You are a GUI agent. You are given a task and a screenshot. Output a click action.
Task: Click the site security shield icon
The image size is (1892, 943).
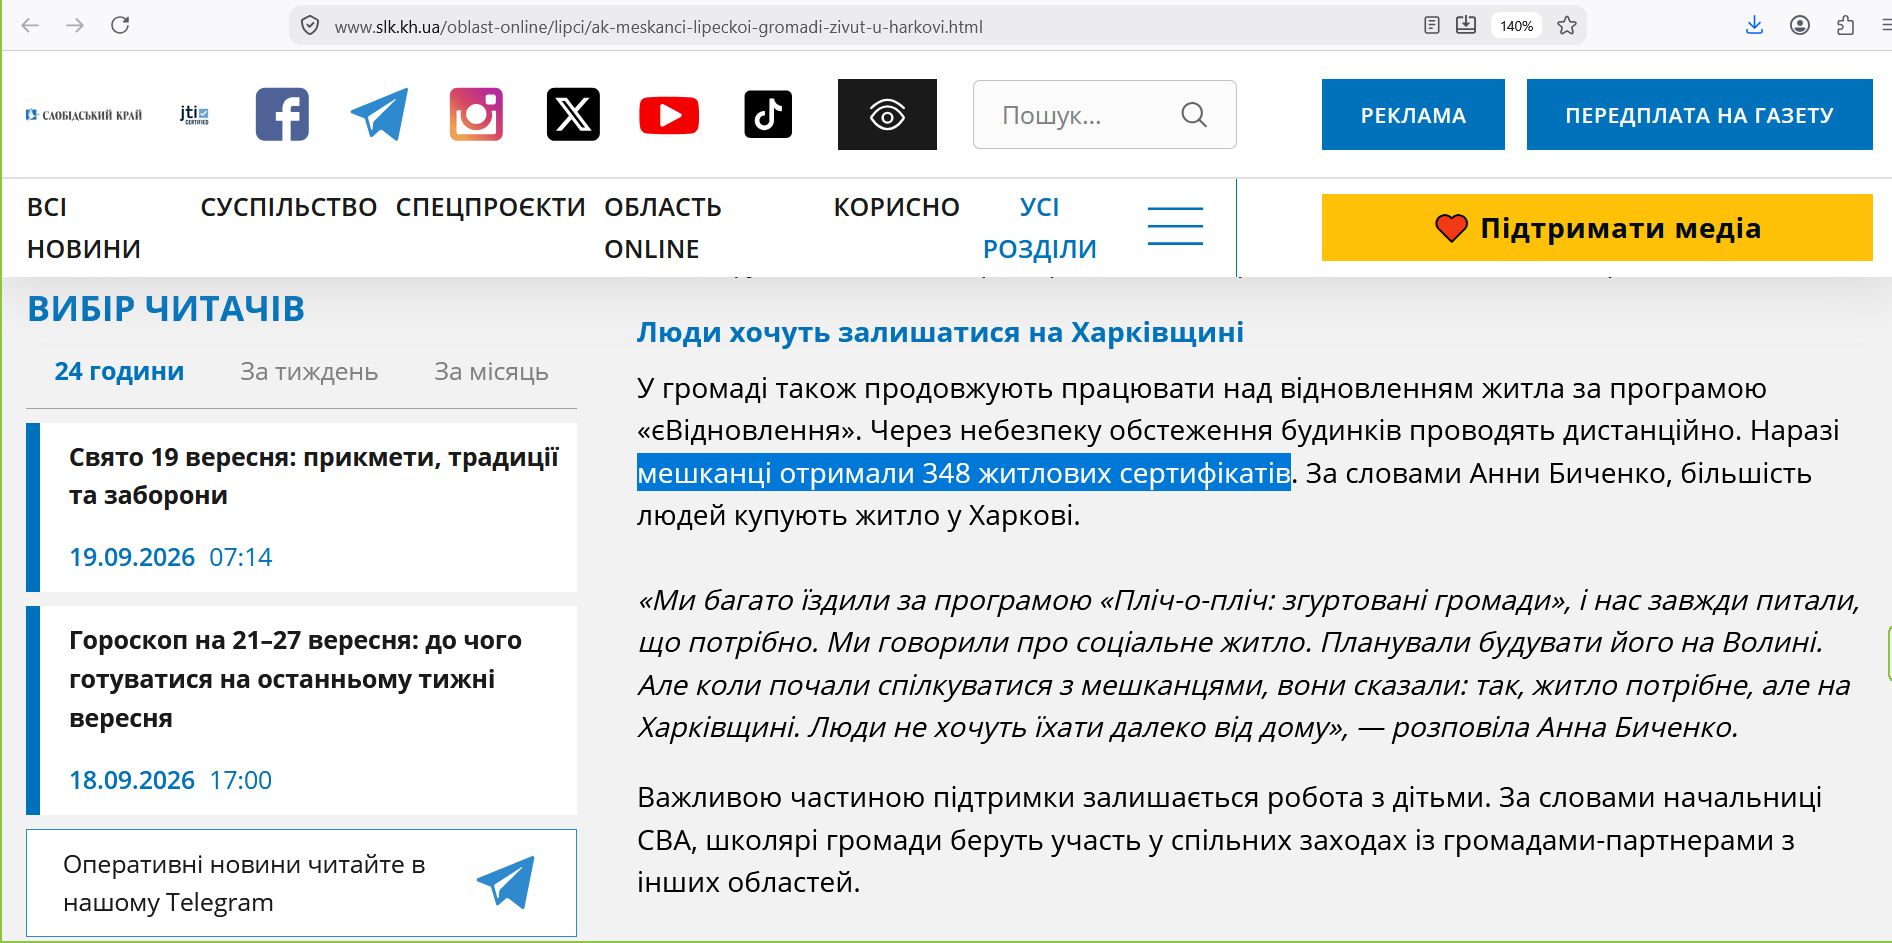[310, 25]
